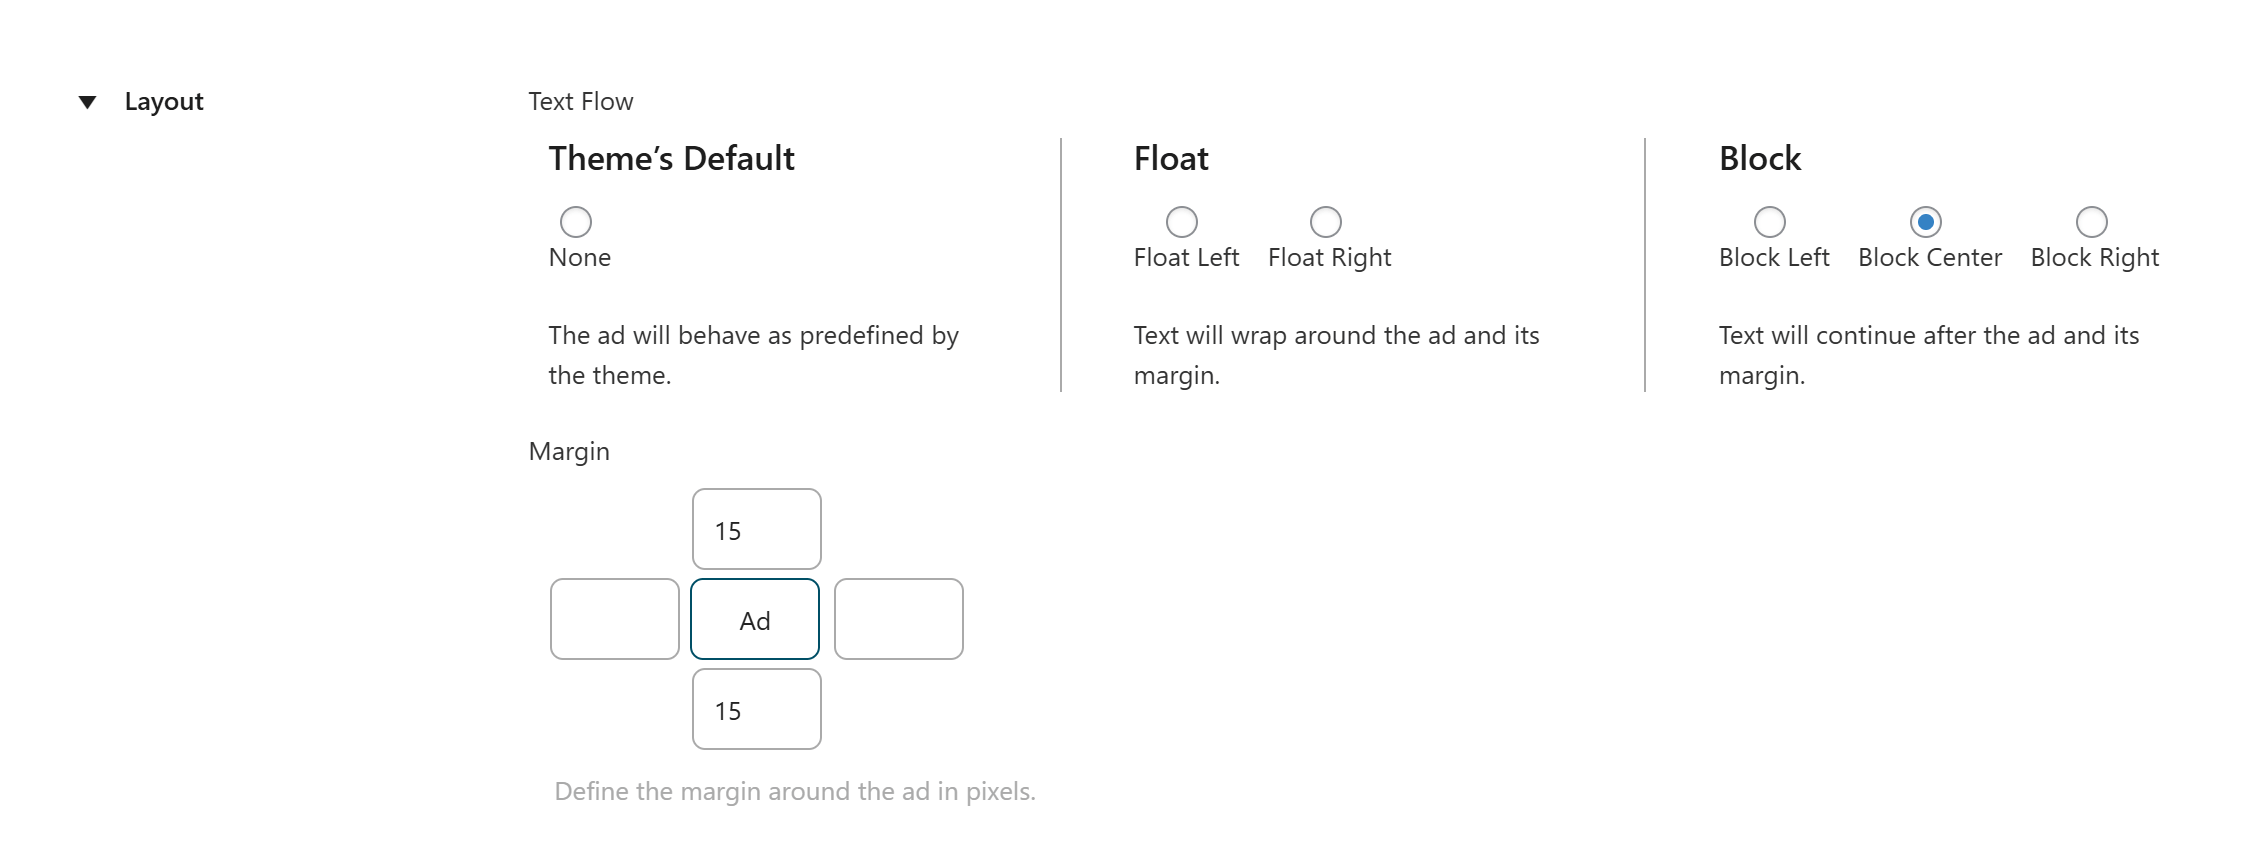Click the Float heading
The image size is (2268, 845).
(x=1170, y=157)
